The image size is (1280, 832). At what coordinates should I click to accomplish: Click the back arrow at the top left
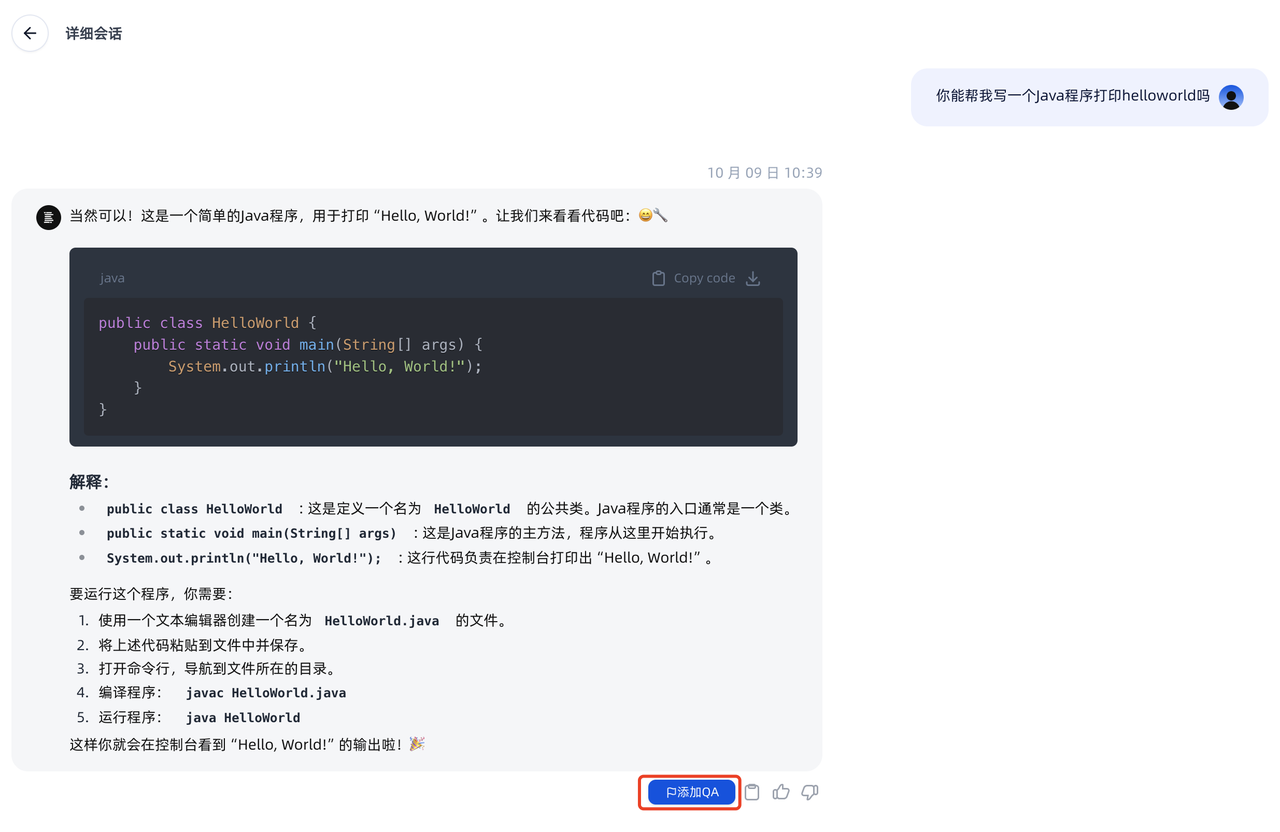point(29,33)
